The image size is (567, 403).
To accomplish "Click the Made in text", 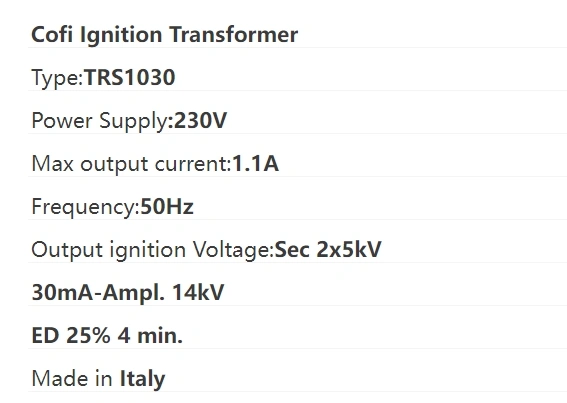I will [72, 378].
